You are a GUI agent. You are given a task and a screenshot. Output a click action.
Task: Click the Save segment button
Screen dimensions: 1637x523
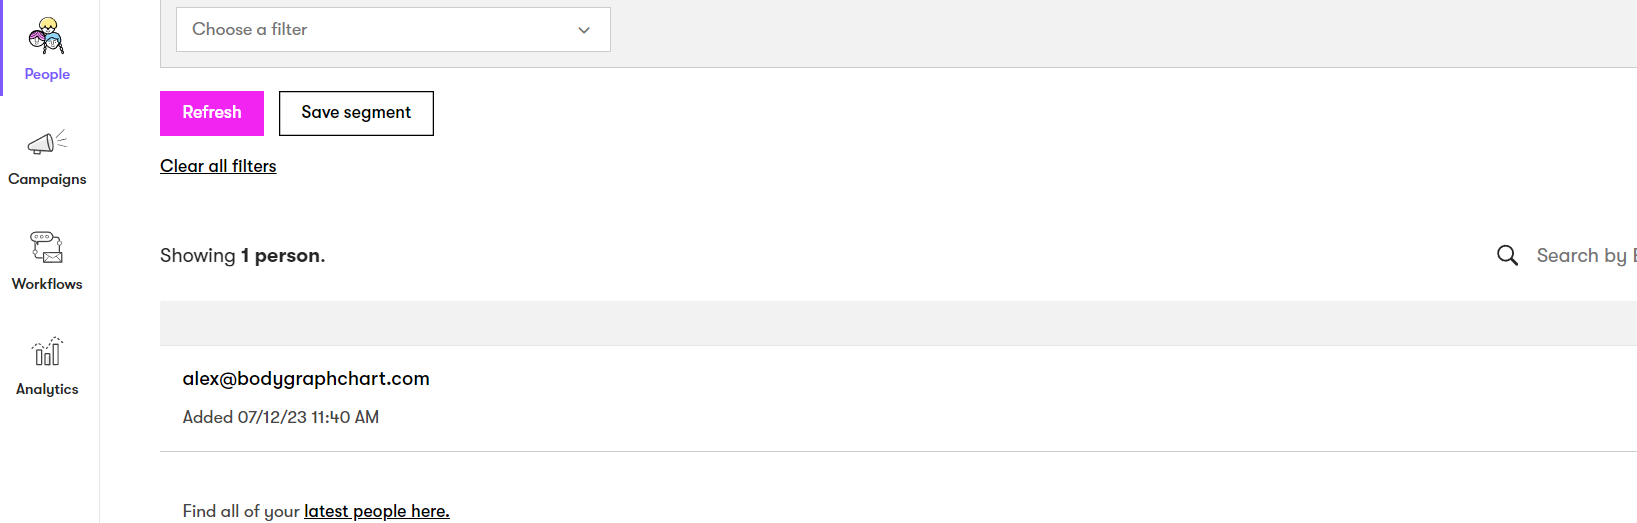pos(356,113)
